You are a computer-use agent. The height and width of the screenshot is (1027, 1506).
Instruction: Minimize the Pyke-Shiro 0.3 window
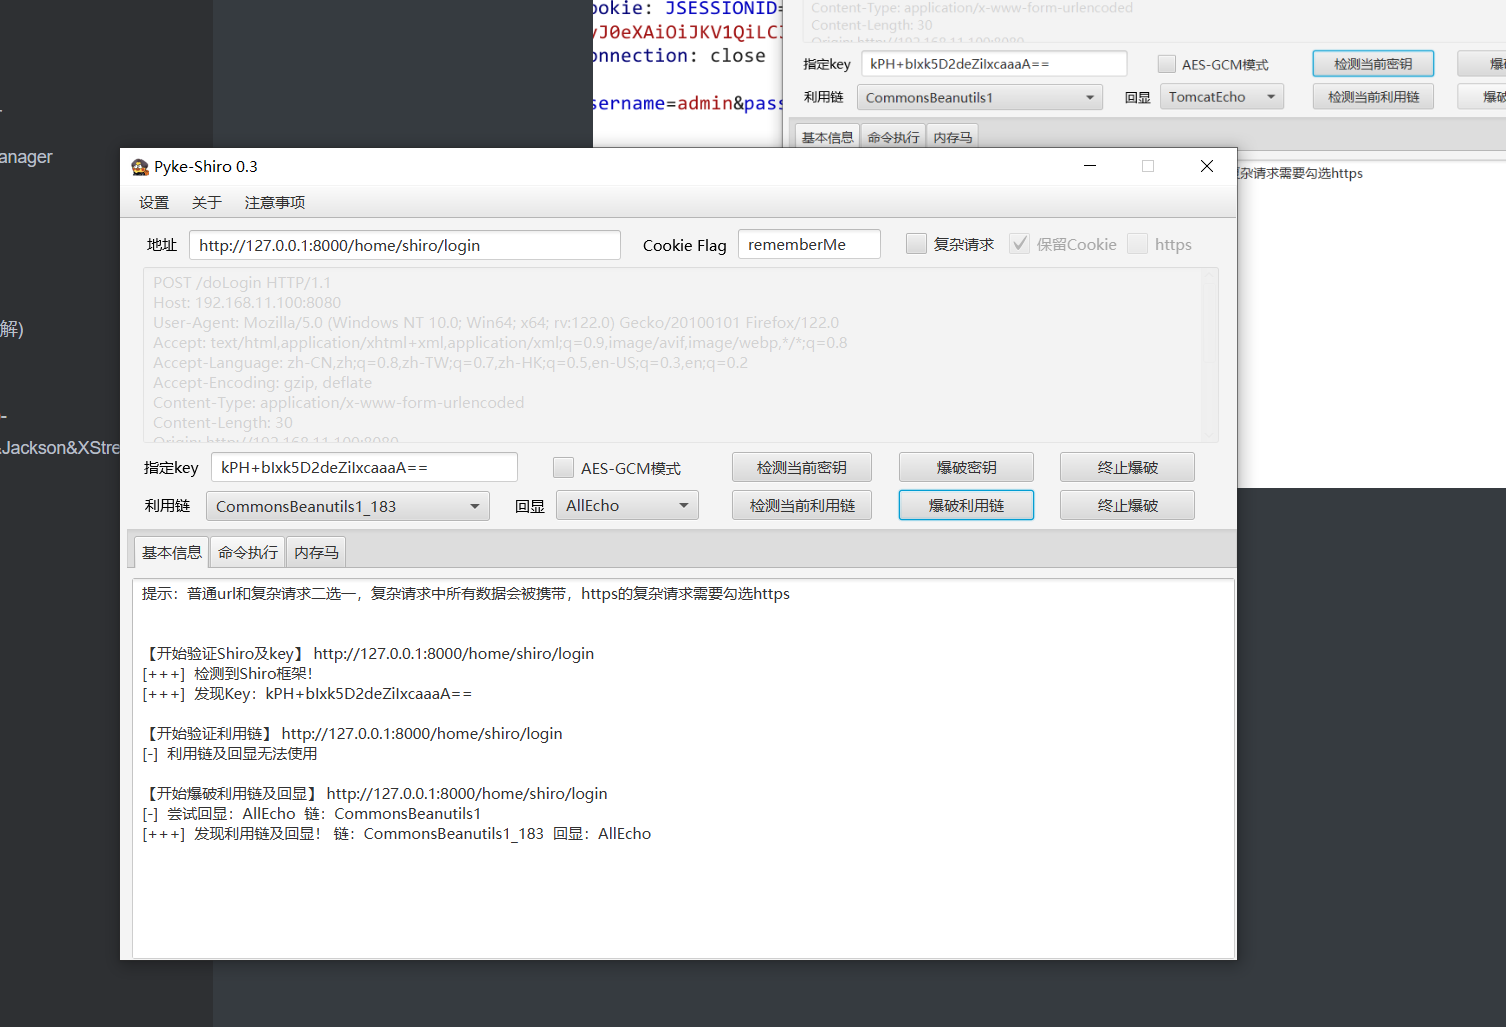click(x=1090, y=166)
